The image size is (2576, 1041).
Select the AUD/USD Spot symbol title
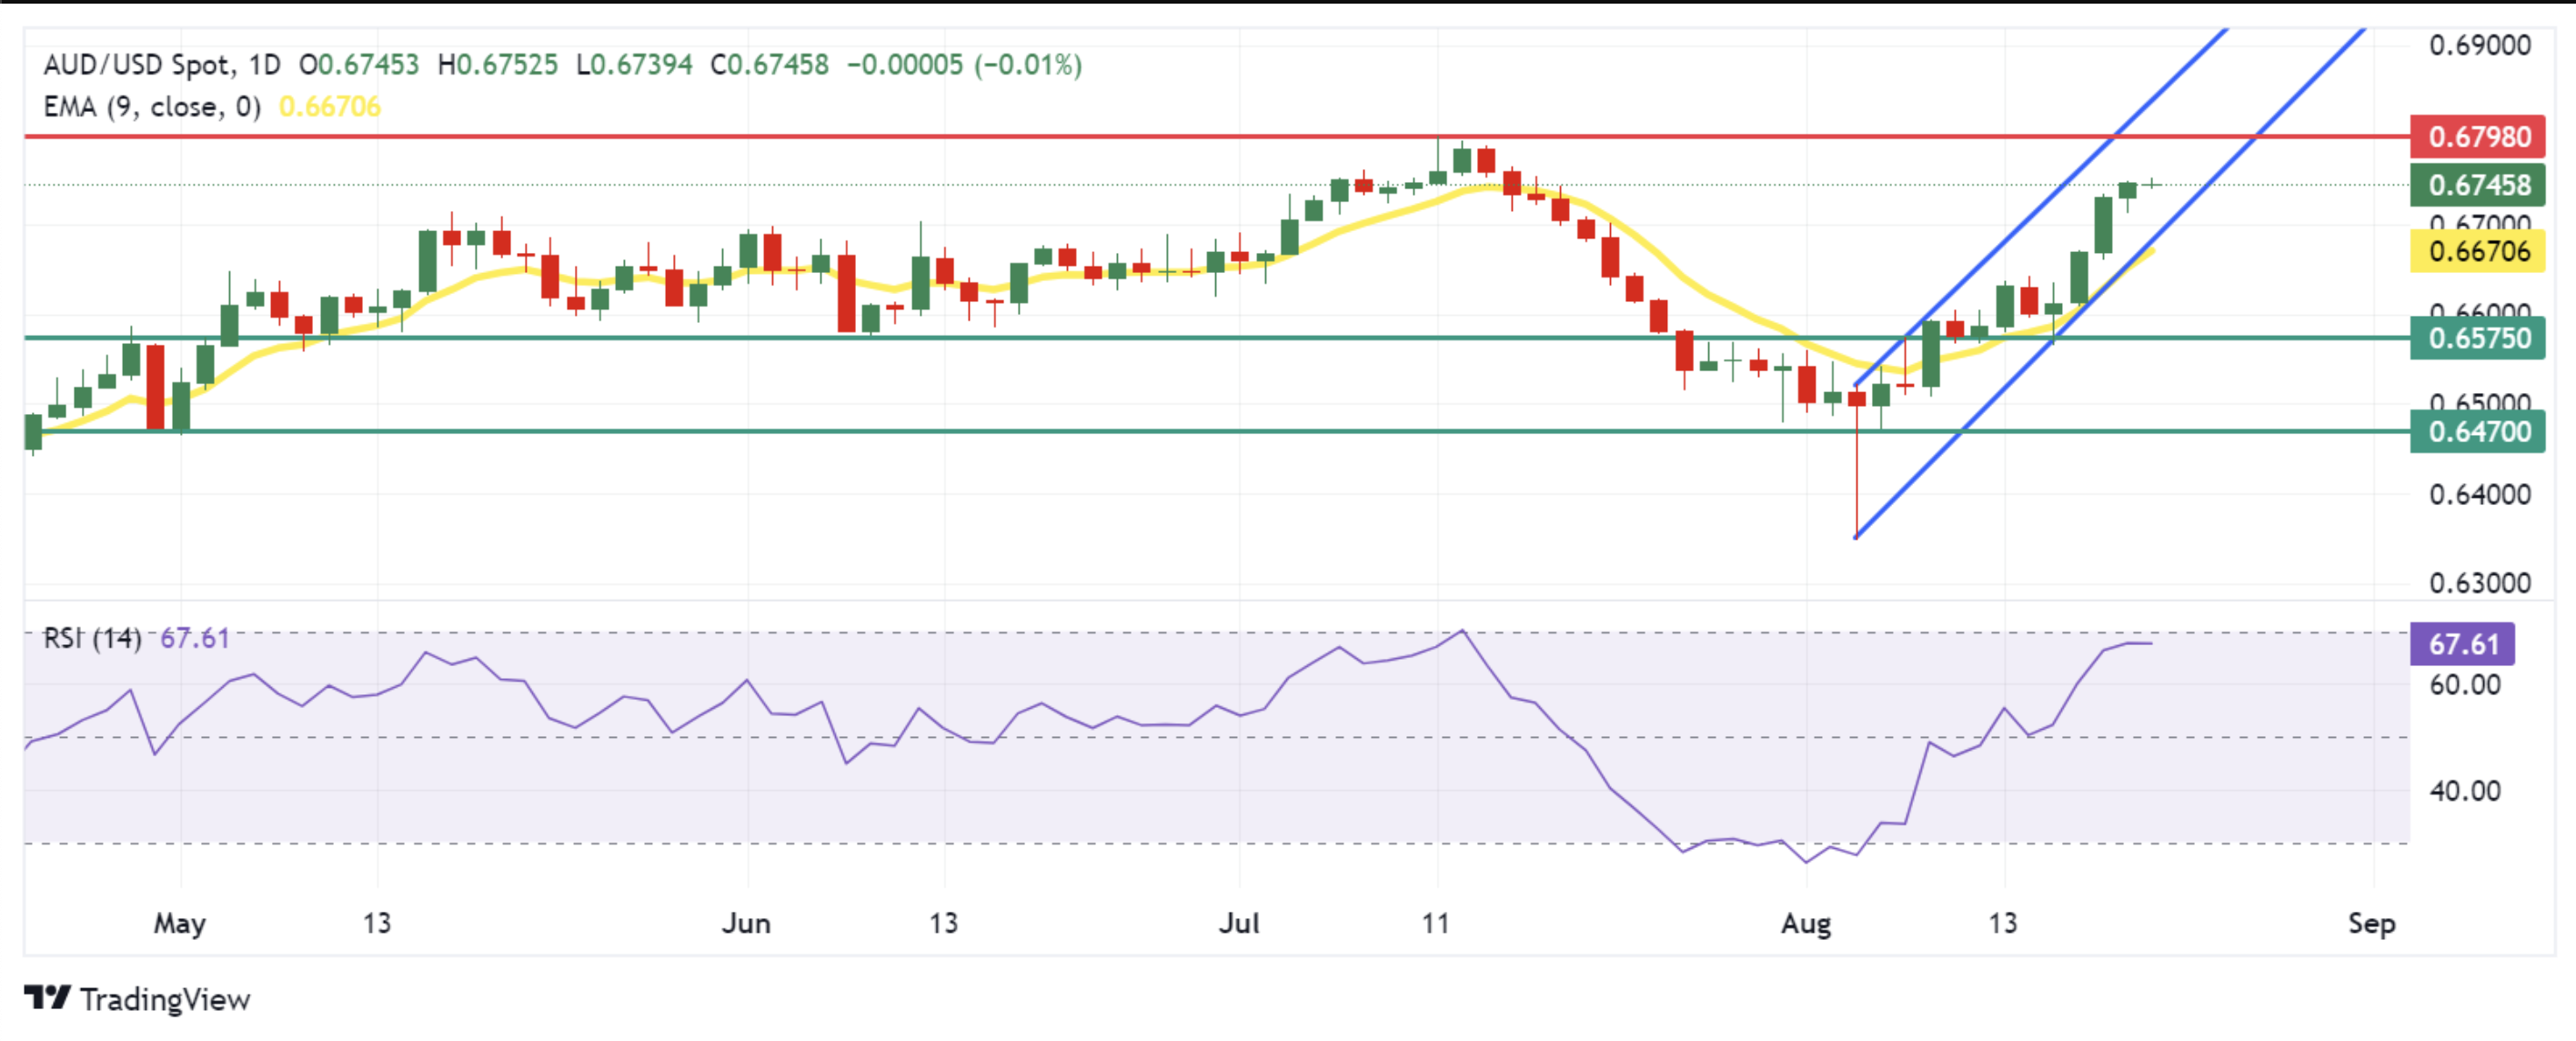[137, 65]
